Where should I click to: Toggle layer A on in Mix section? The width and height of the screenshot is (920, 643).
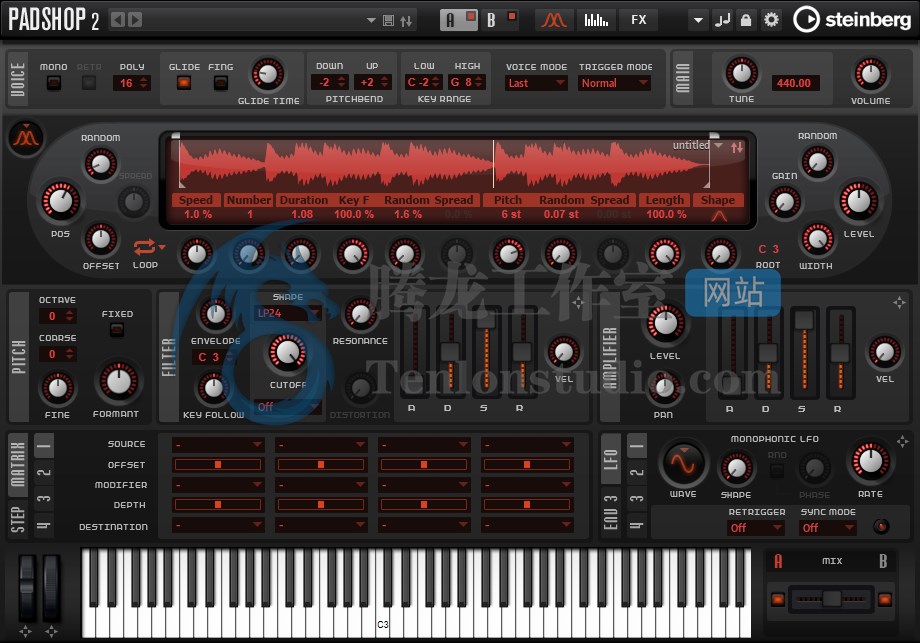coord(778,600)
